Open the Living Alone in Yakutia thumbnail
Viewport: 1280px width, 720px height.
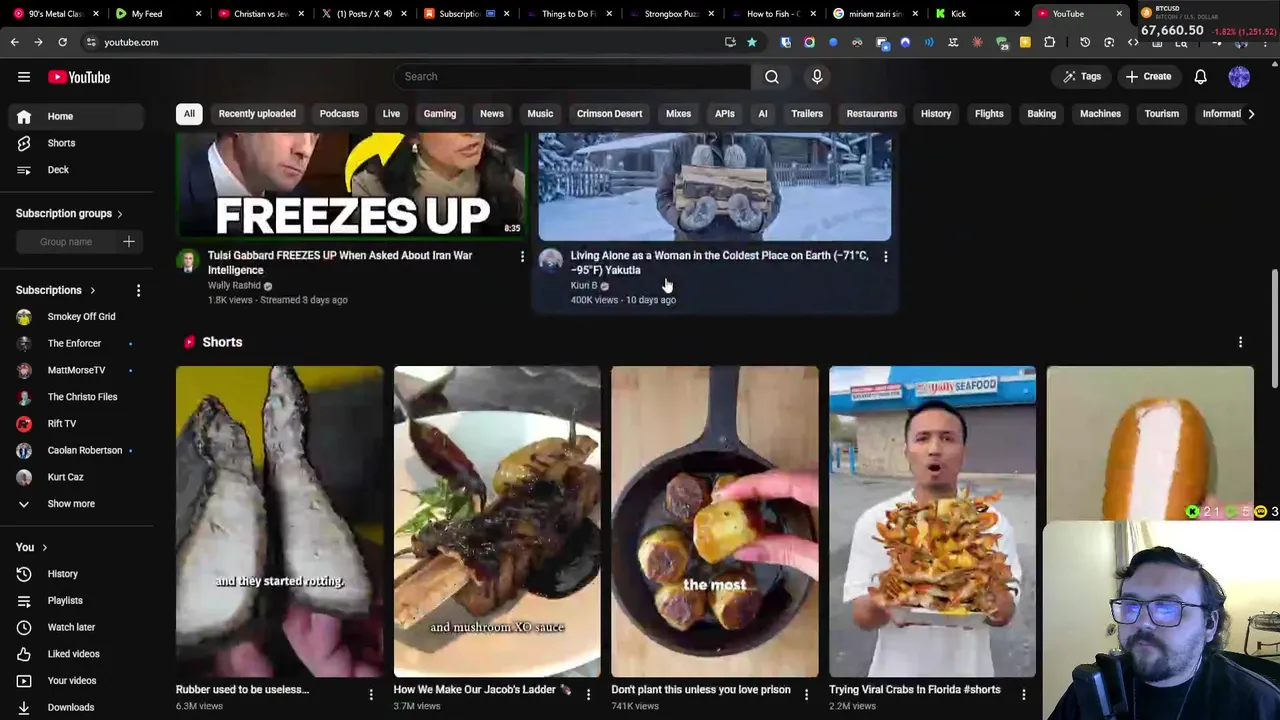(x=714, y=187)
